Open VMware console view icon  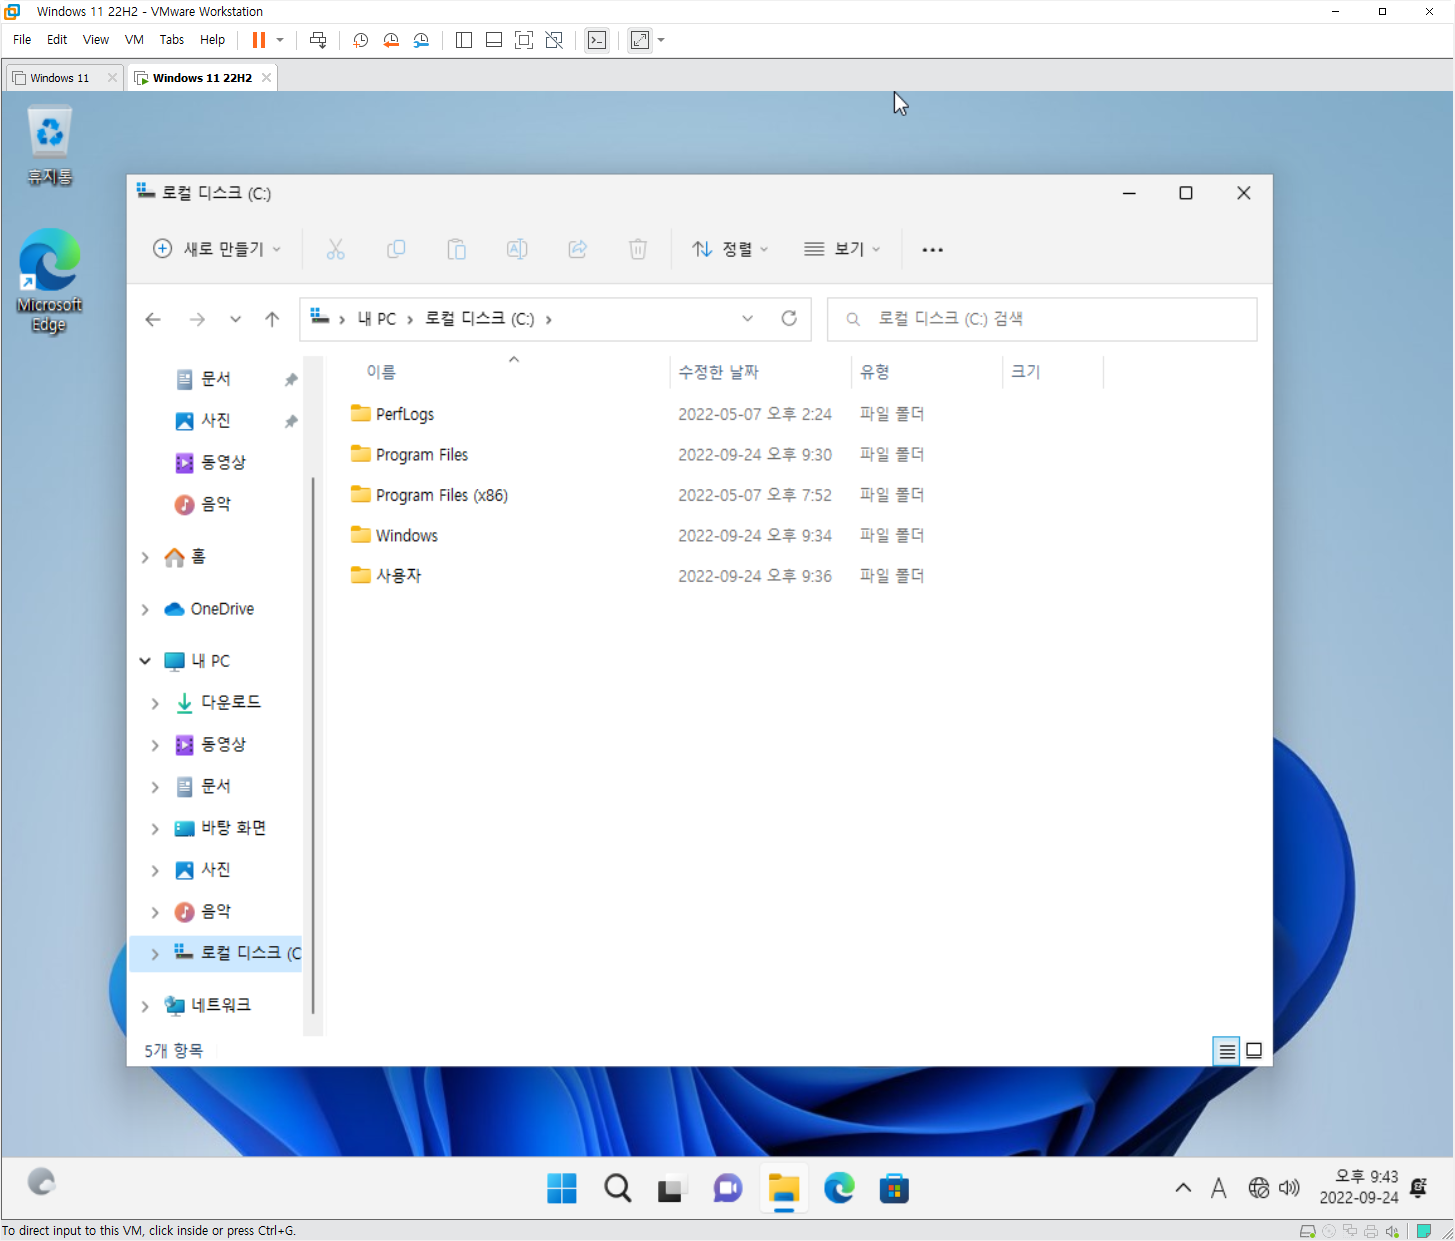597,40
